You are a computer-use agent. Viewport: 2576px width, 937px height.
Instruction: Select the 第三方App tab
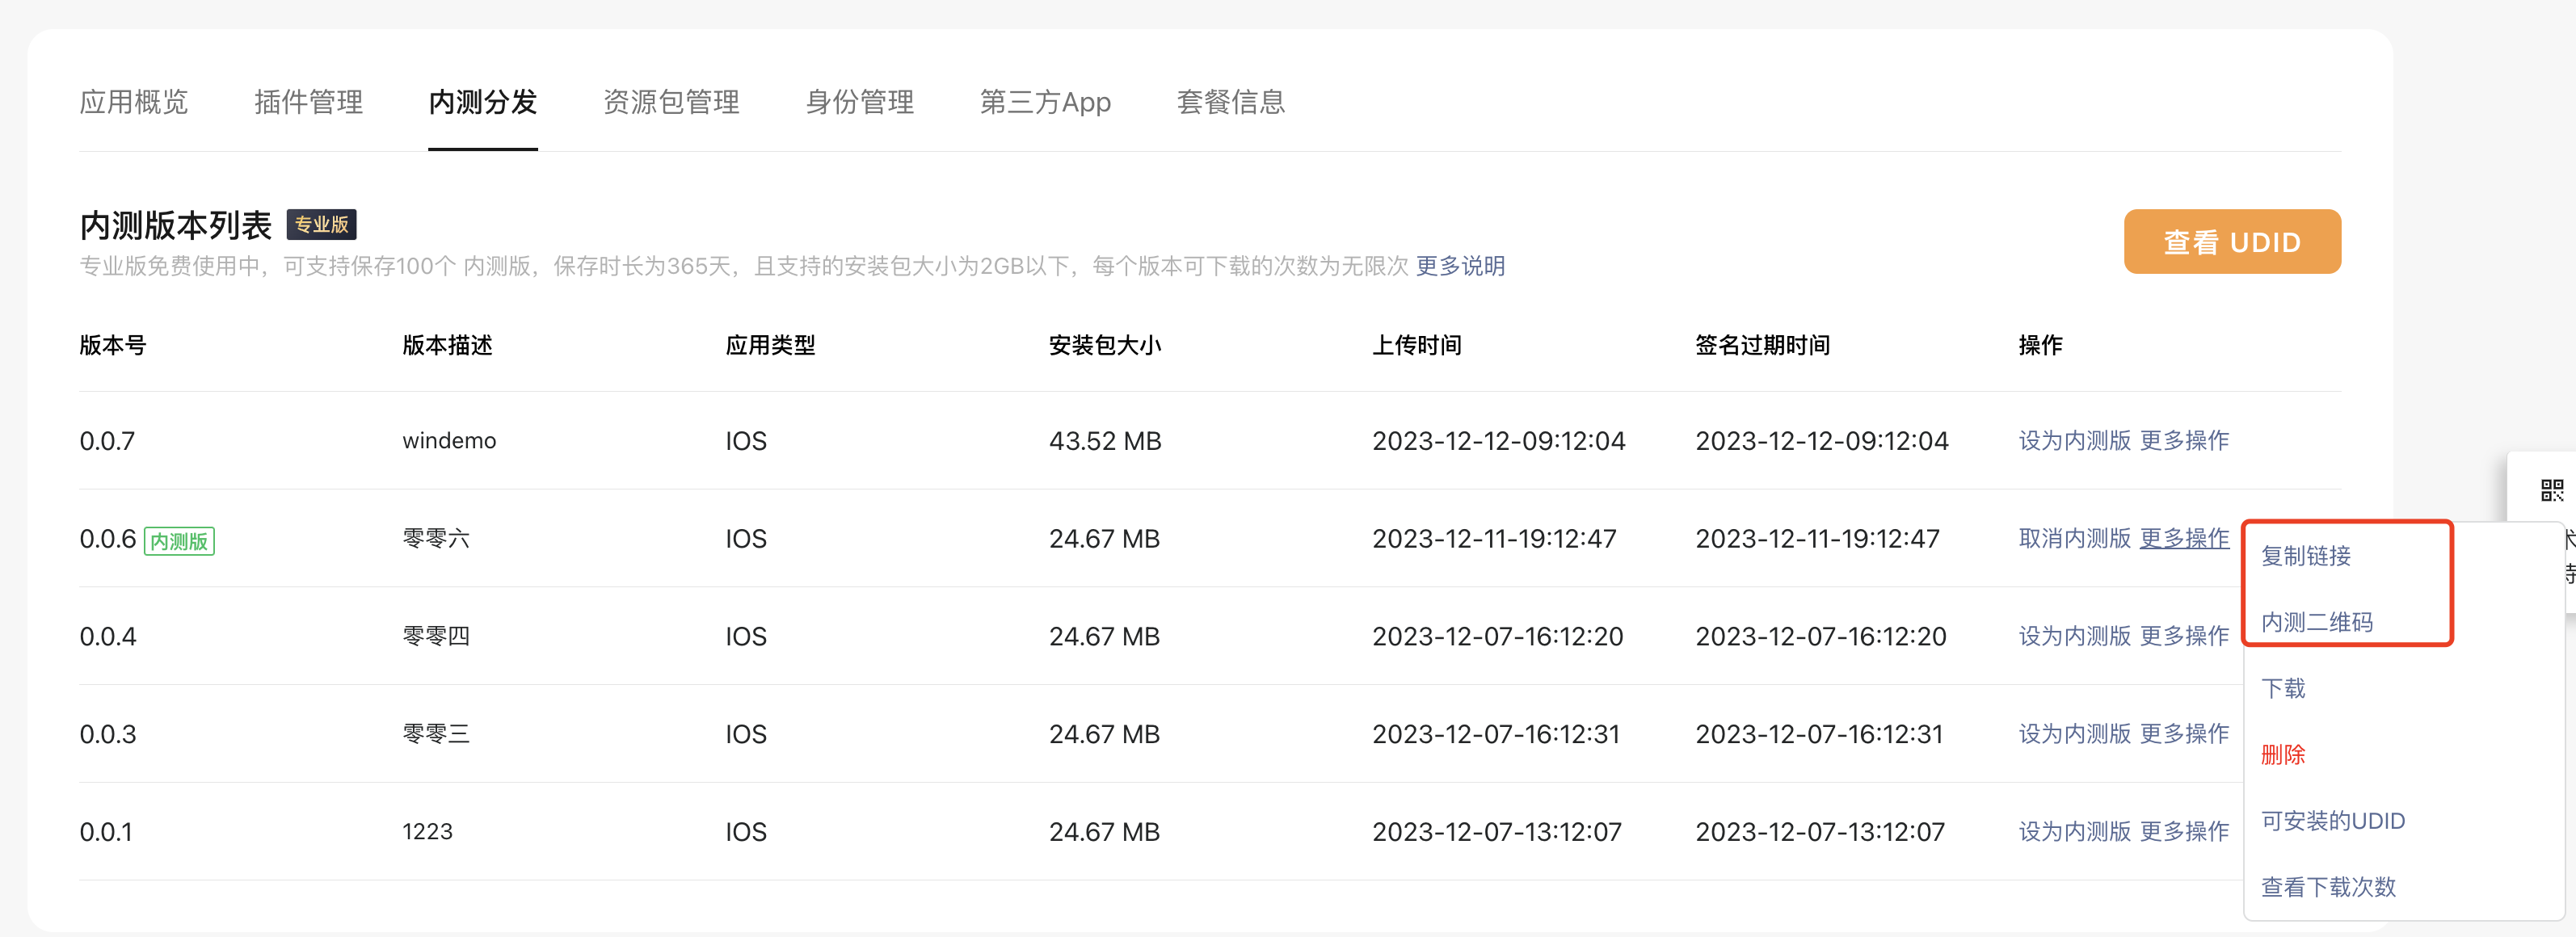tap(1044, 102)
